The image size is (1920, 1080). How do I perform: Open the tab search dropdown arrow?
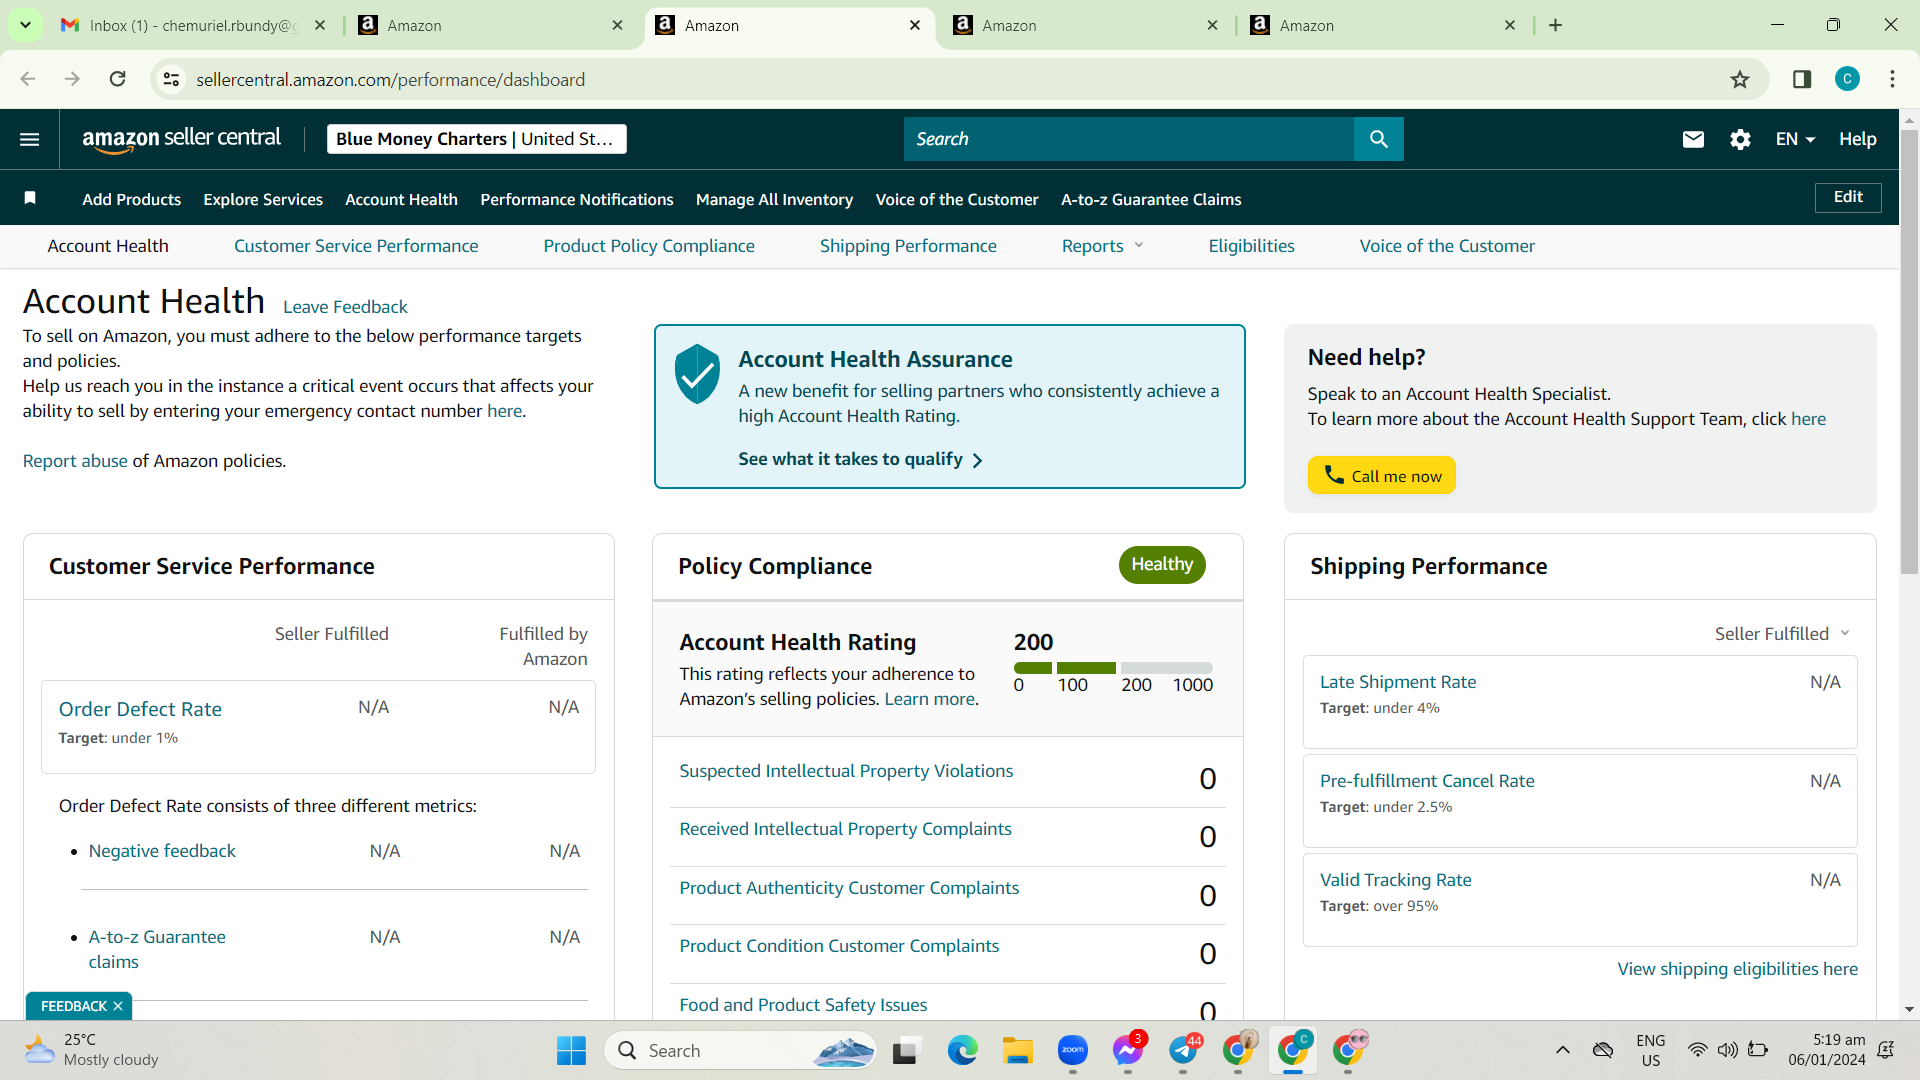(25, 25)
